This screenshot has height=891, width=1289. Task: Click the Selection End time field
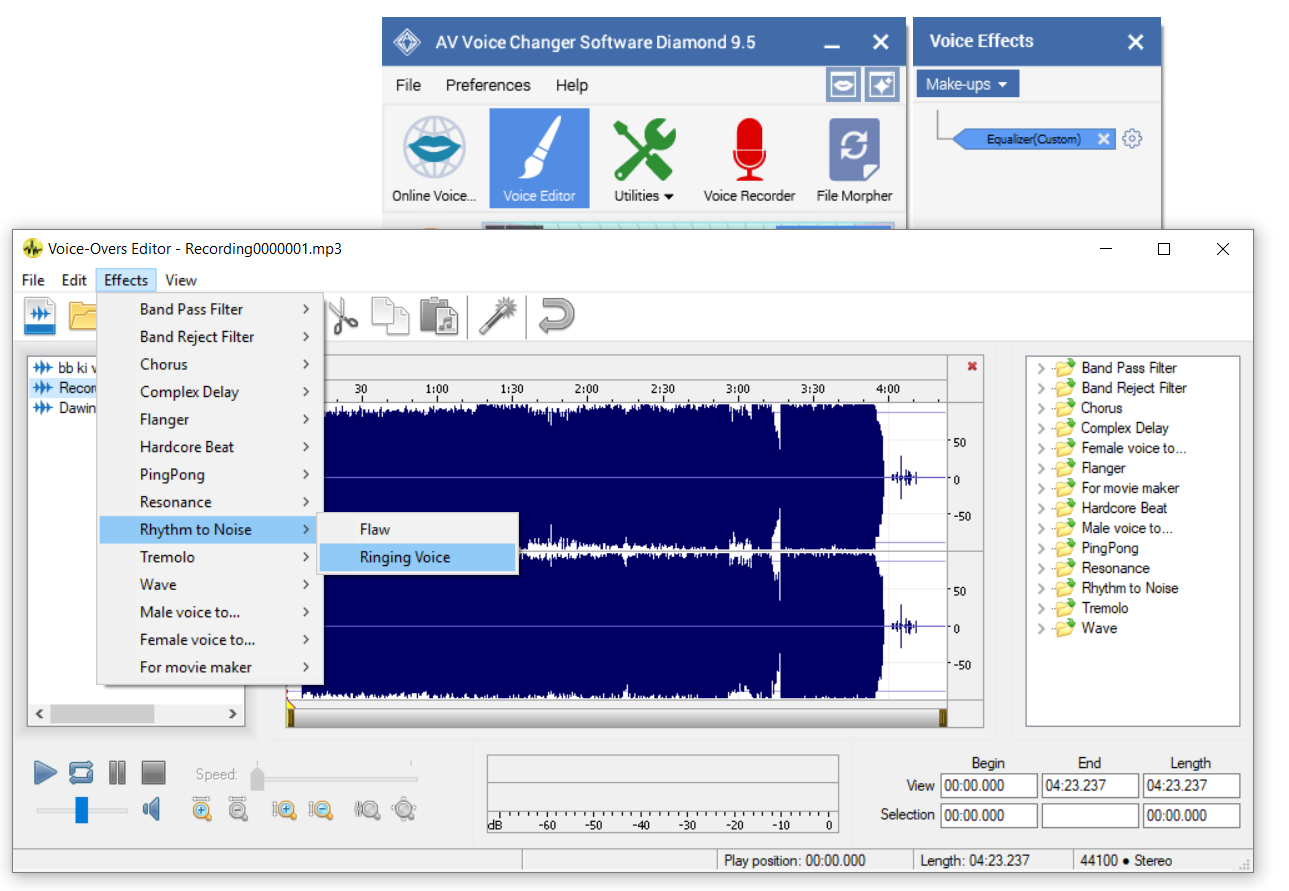[x=1090, y=815]
